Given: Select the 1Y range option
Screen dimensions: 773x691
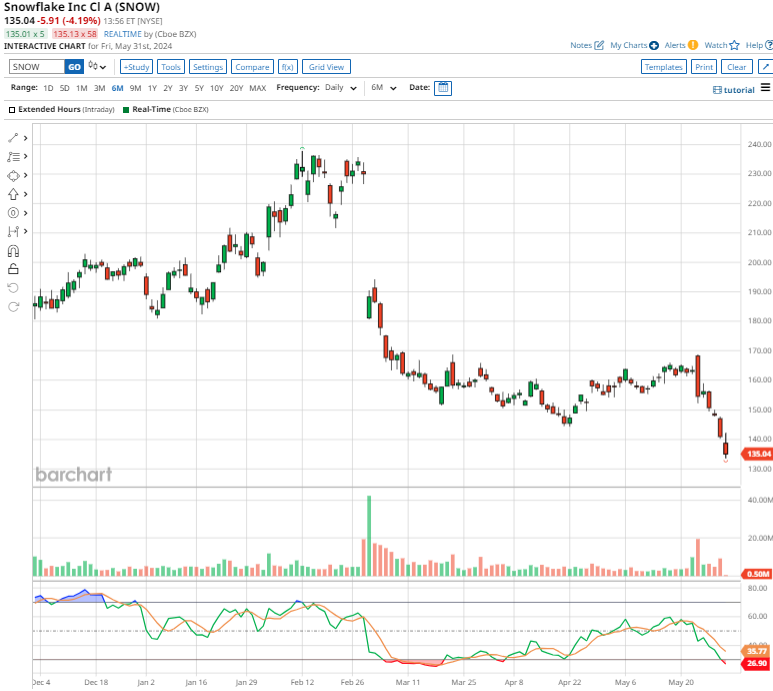Looking at the screenshot, I should [x=153, y=88].
